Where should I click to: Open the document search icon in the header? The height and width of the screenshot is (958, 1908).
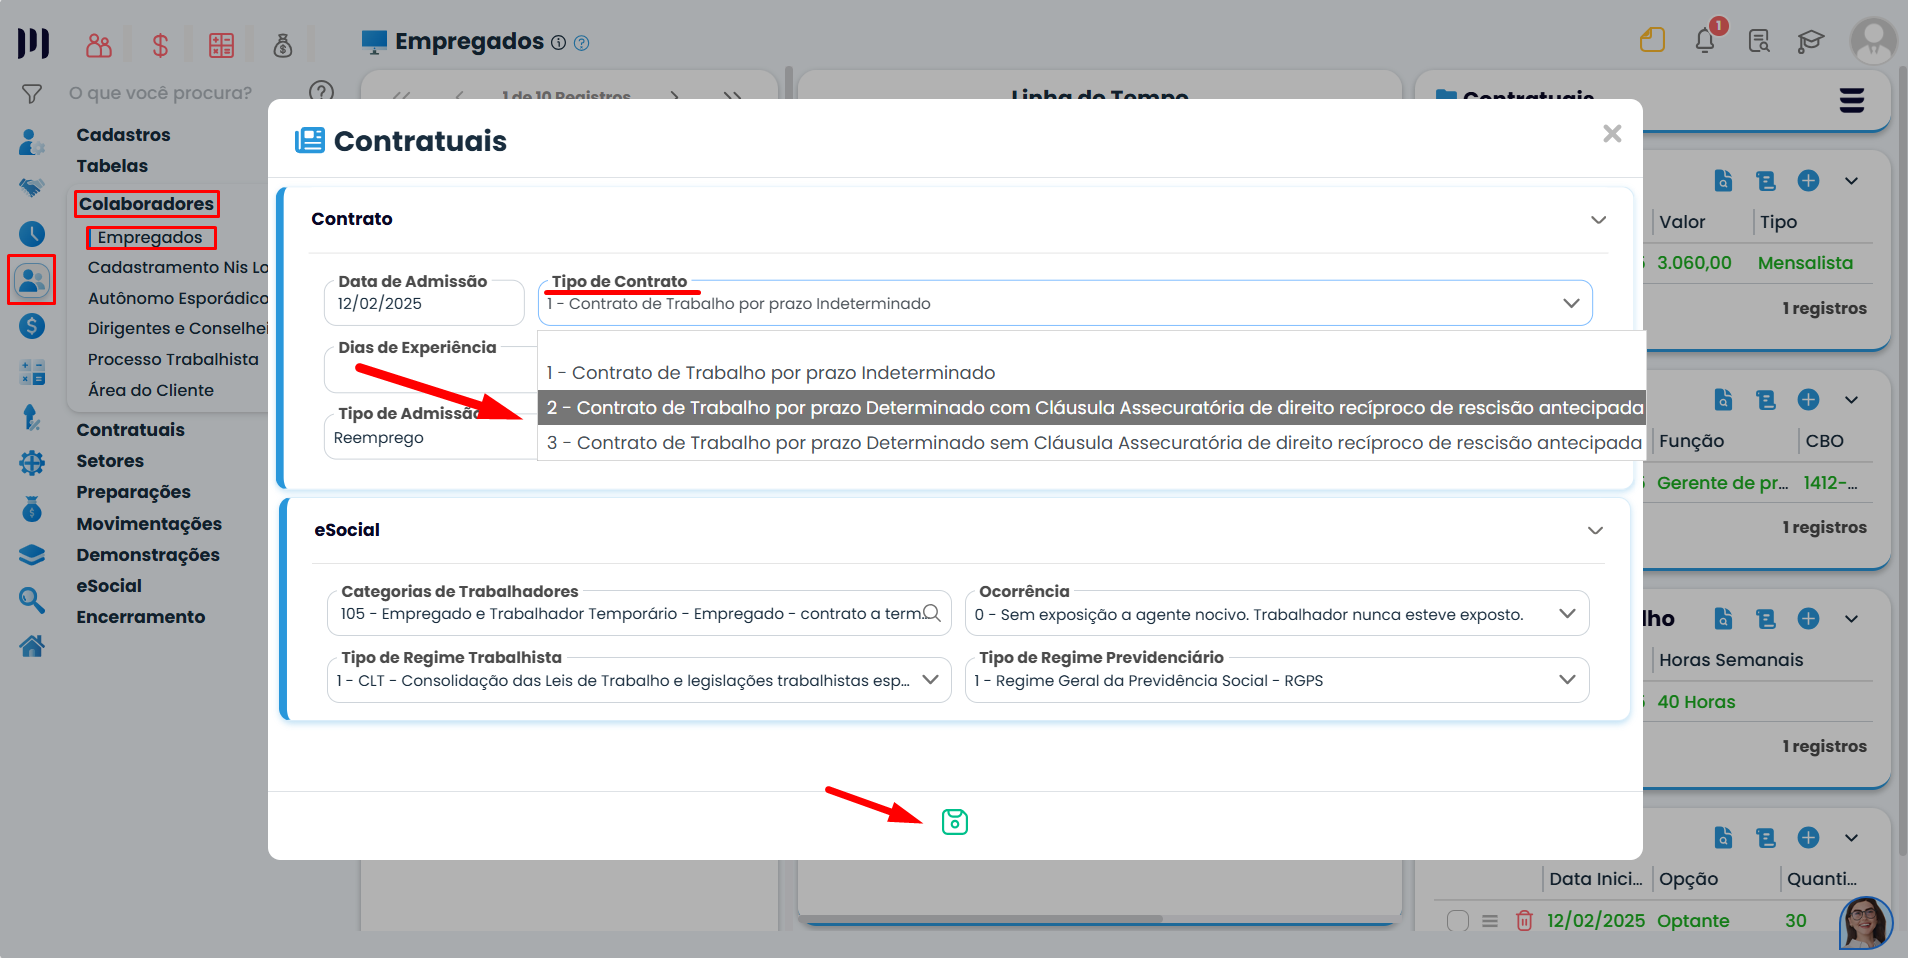click(1759, 41)
